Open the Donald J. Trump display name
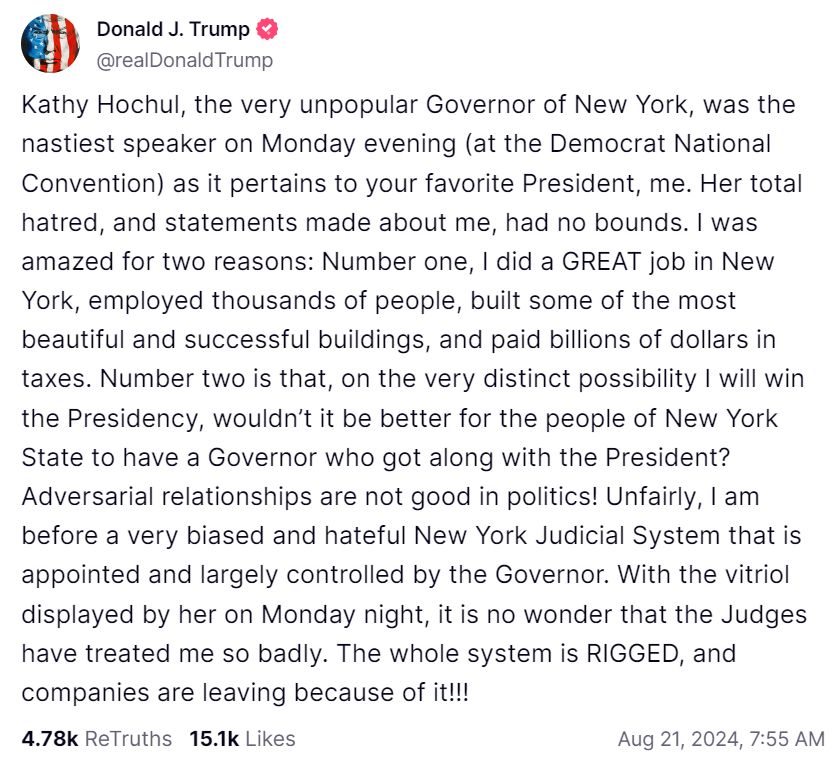 tap(173, 29)
